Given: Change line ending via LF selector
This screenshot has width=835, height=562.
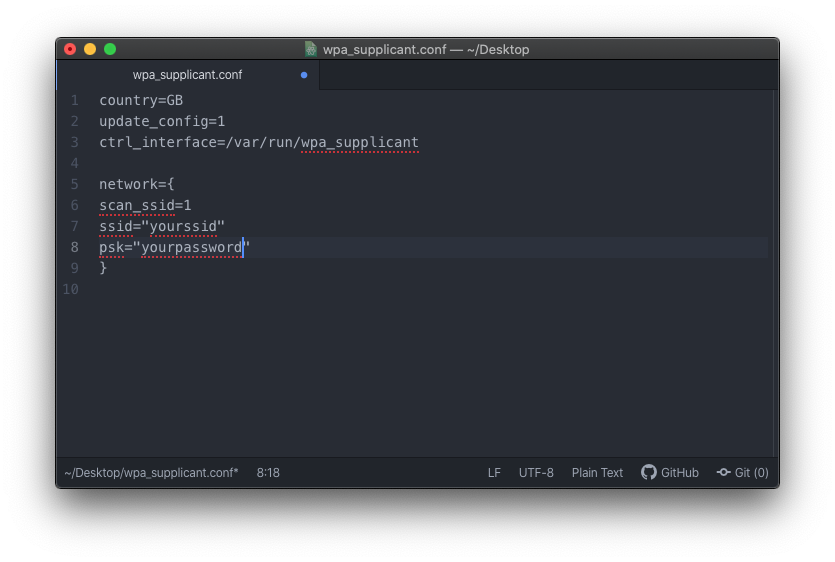Looking at the screenshot, I should pos(494,473).
